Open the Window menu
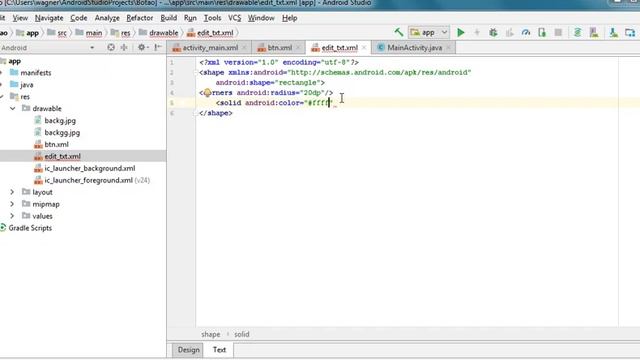This screenshot has width=640, height=360. pos(261,18)
